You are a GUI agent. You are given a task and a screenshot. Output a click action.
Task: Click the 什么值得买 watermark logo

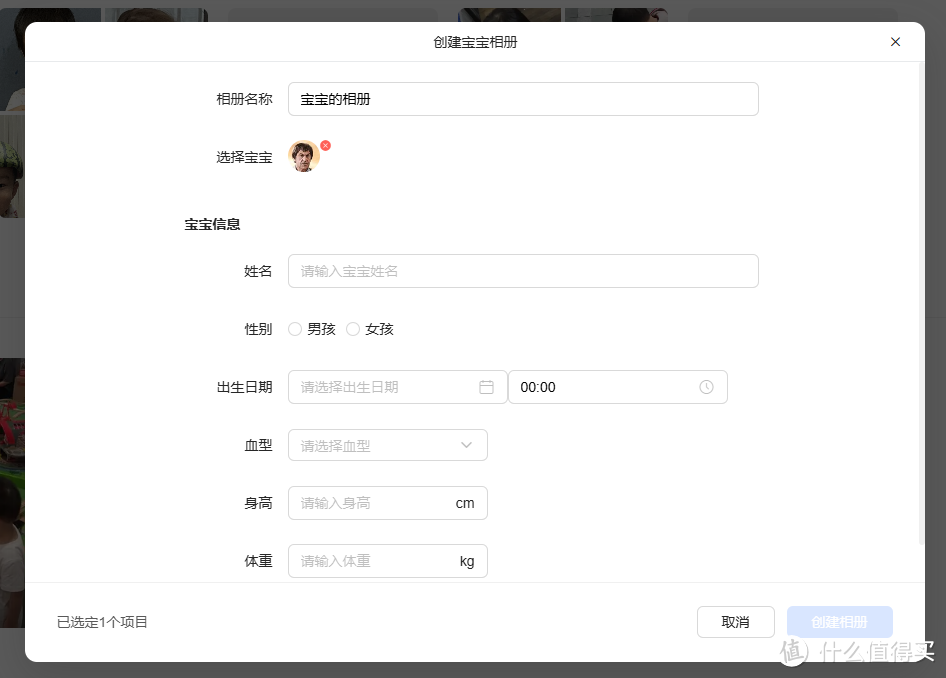[x=855, y=651]
